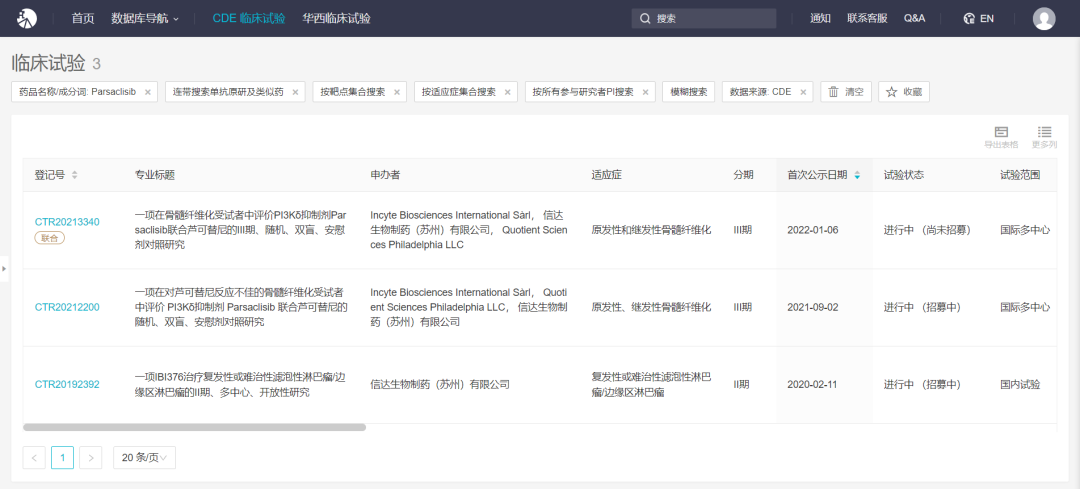Open the user avatar profile
The width and height of the screenshot is (1080, 489).
[x=1043, y=19]
